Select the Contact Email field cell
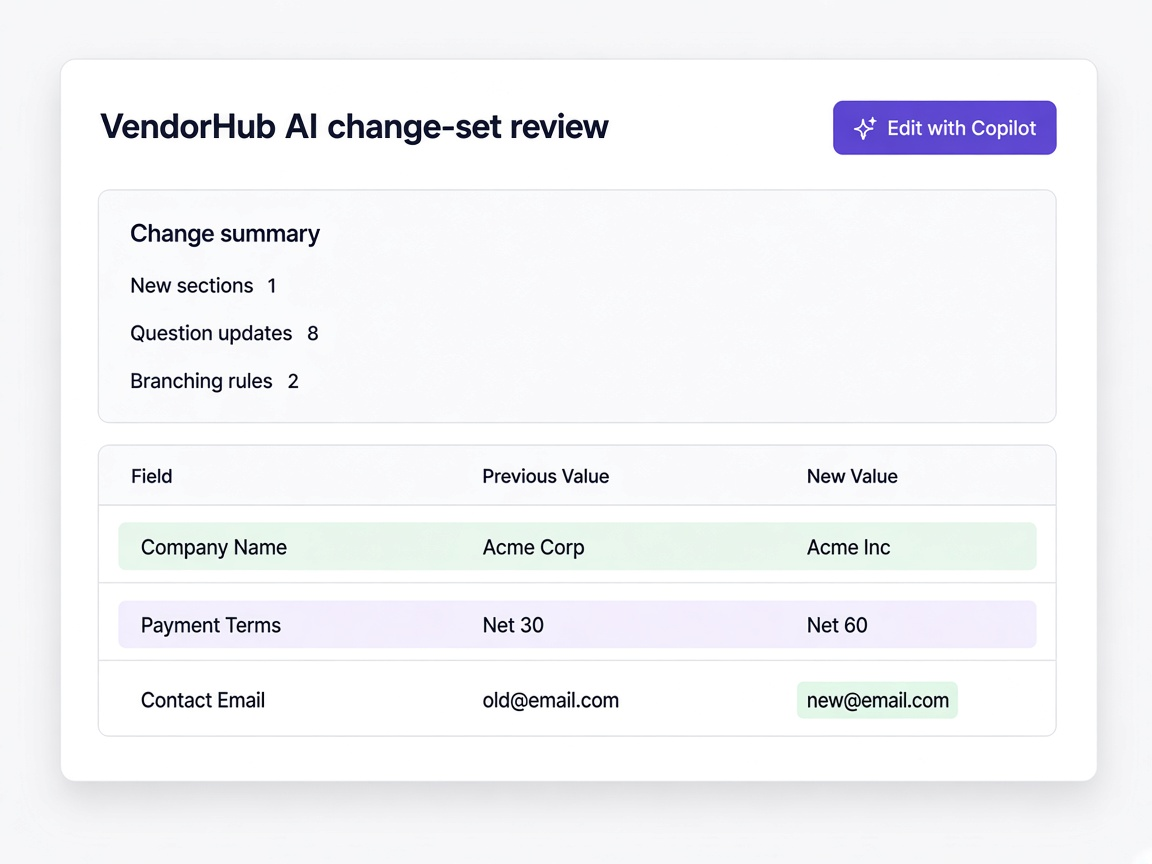This screenshot has height=864, width=1152. coord(203,700)
